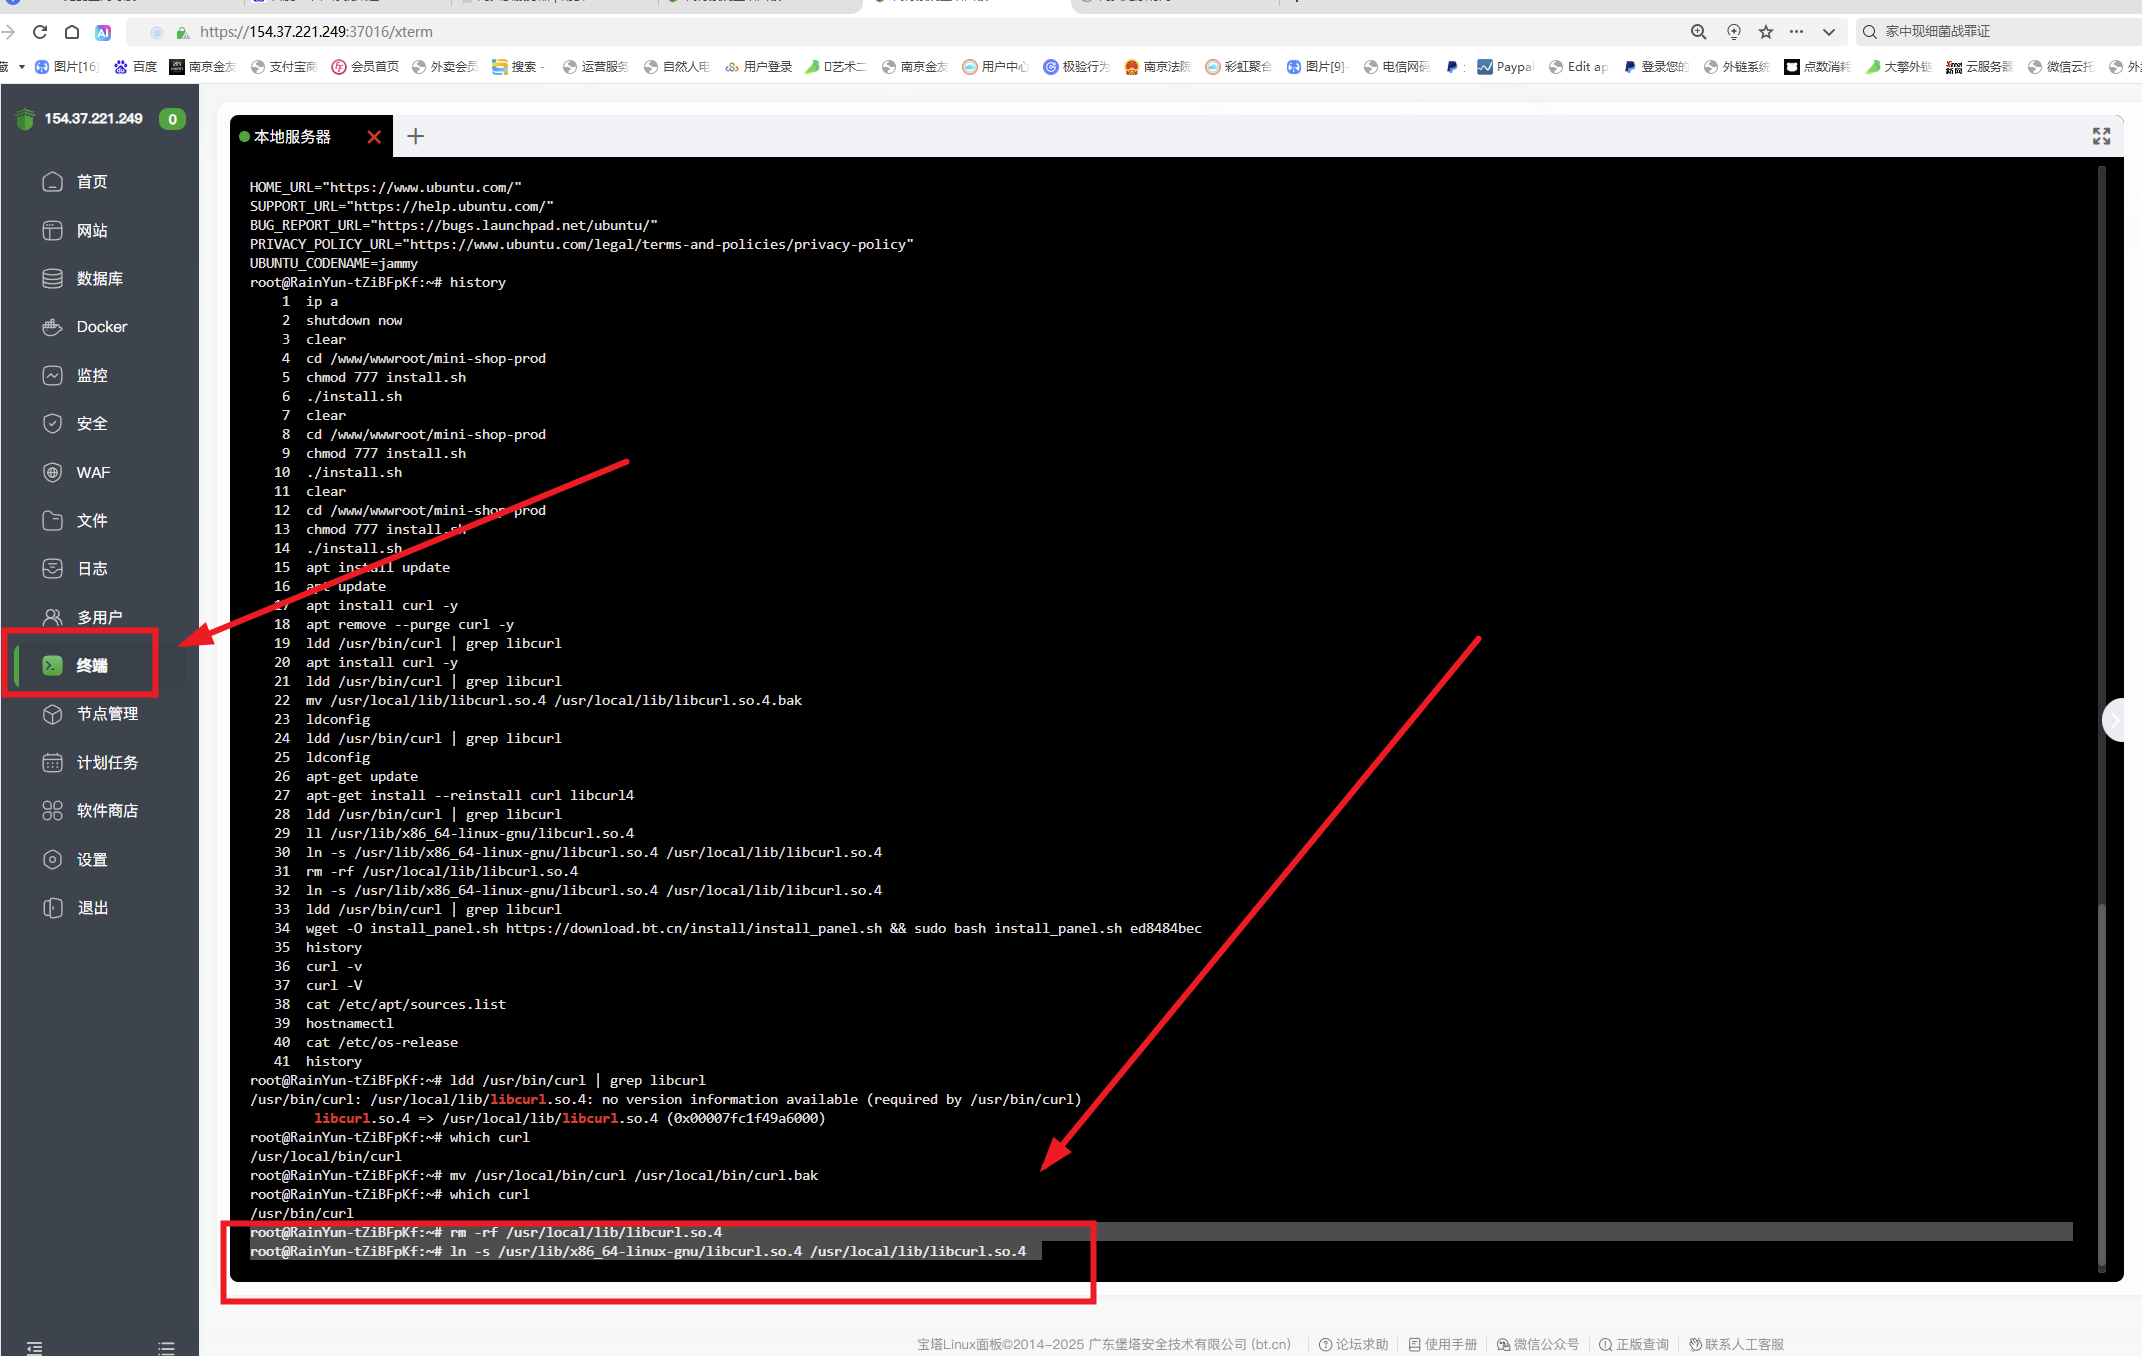
Task: Reload the page with refresh icon
Action: point(40,32)
